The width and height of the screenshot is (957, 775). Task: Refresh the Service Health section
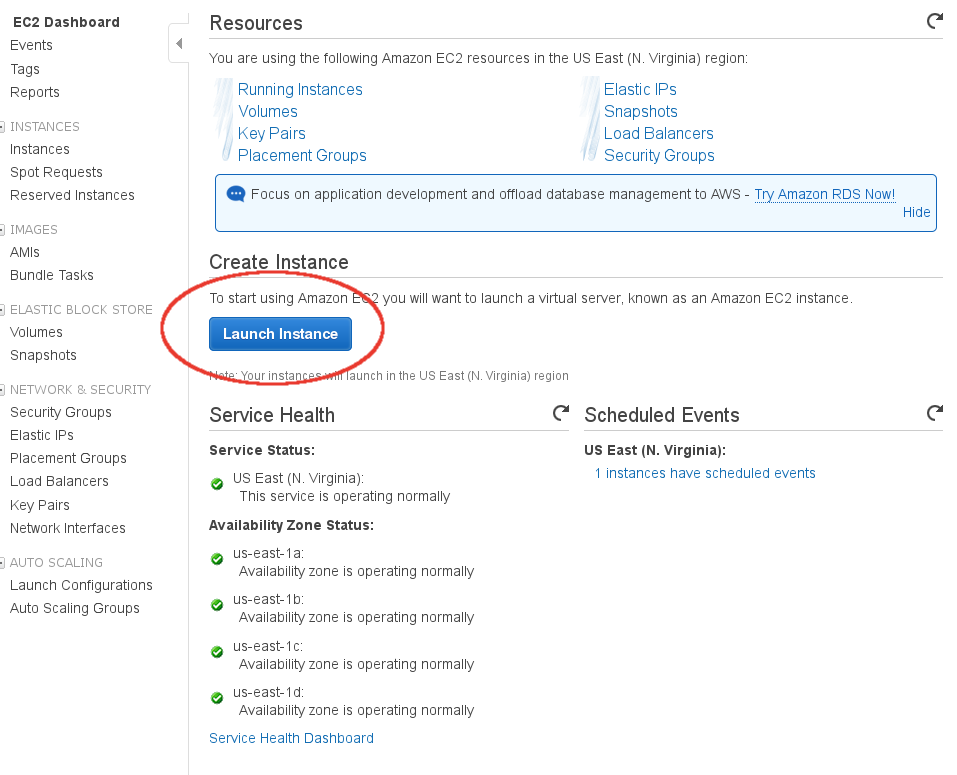click(561, 413)
